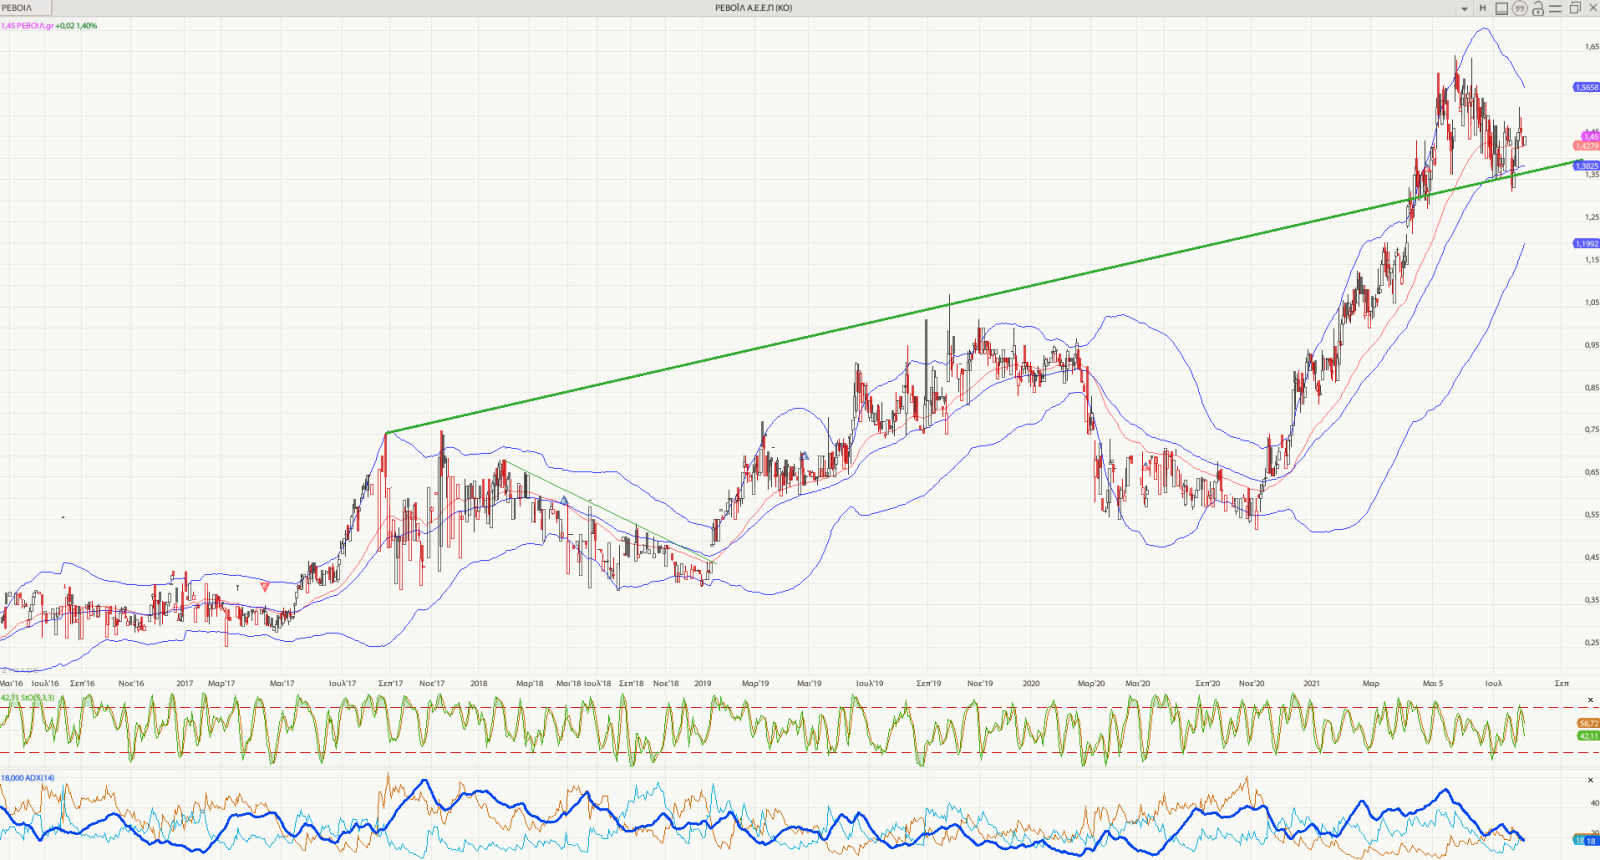1600x860 pixels.
Task: Click the ADX(14) indicator label
Action: coord(28,778)
